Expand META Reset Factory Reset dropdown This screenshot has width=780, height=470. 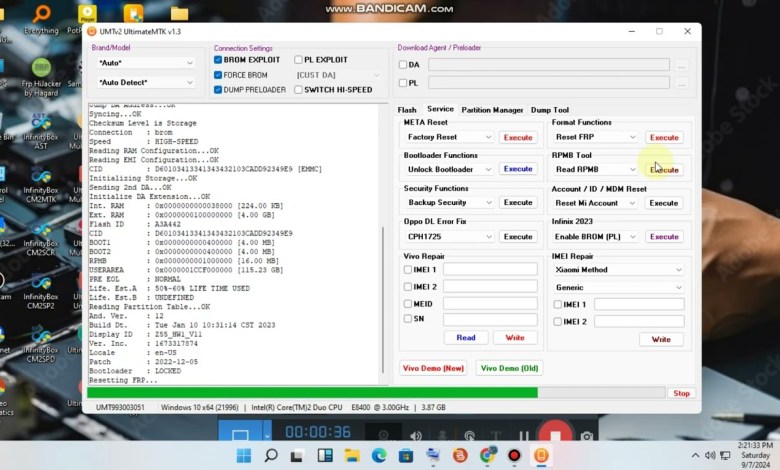pyautogui.click(x=449, y=137)
